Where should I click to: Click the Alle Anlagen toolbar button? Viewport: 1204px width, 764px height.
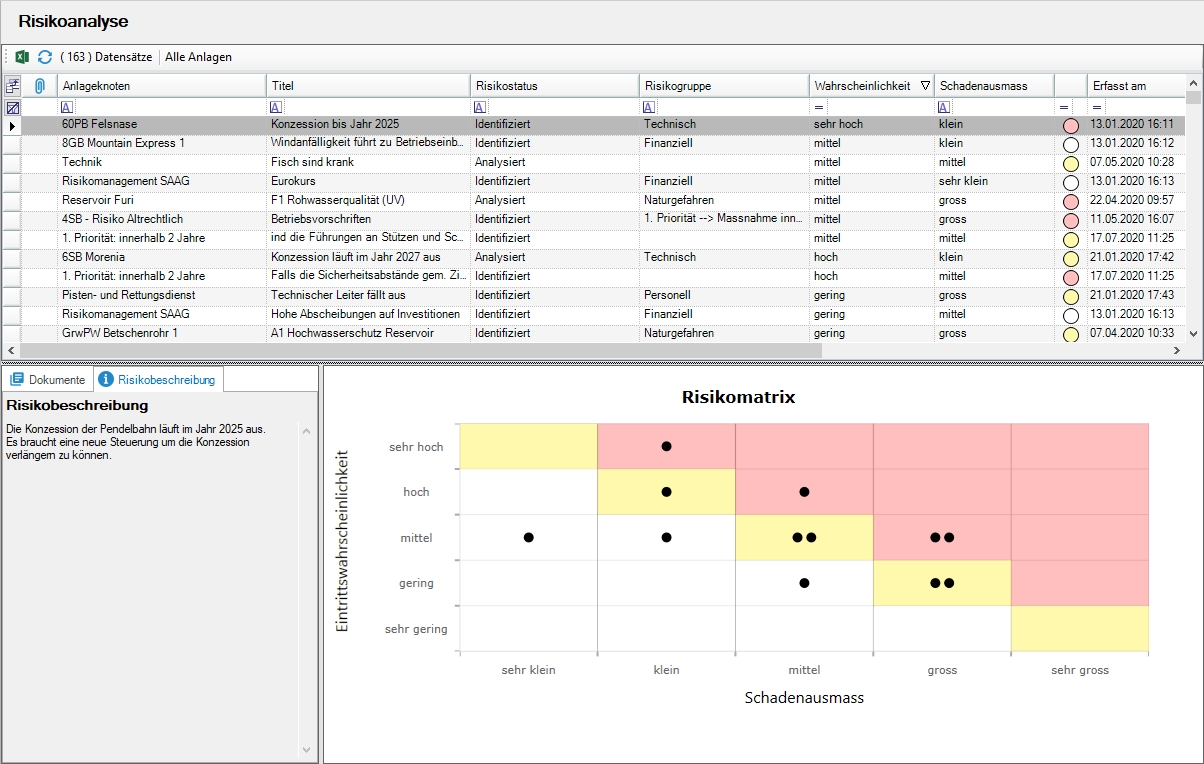[x=198, y=57]
